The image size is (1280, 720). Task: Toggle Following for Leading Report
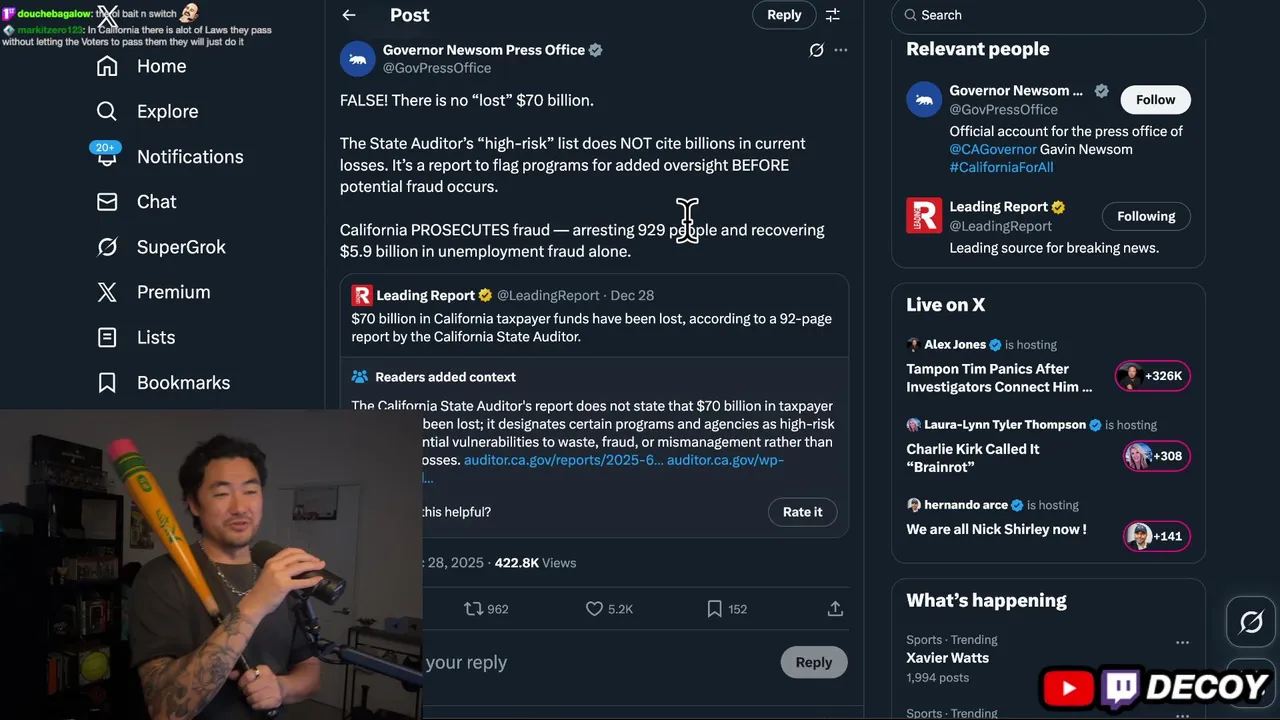point(1145,217)
